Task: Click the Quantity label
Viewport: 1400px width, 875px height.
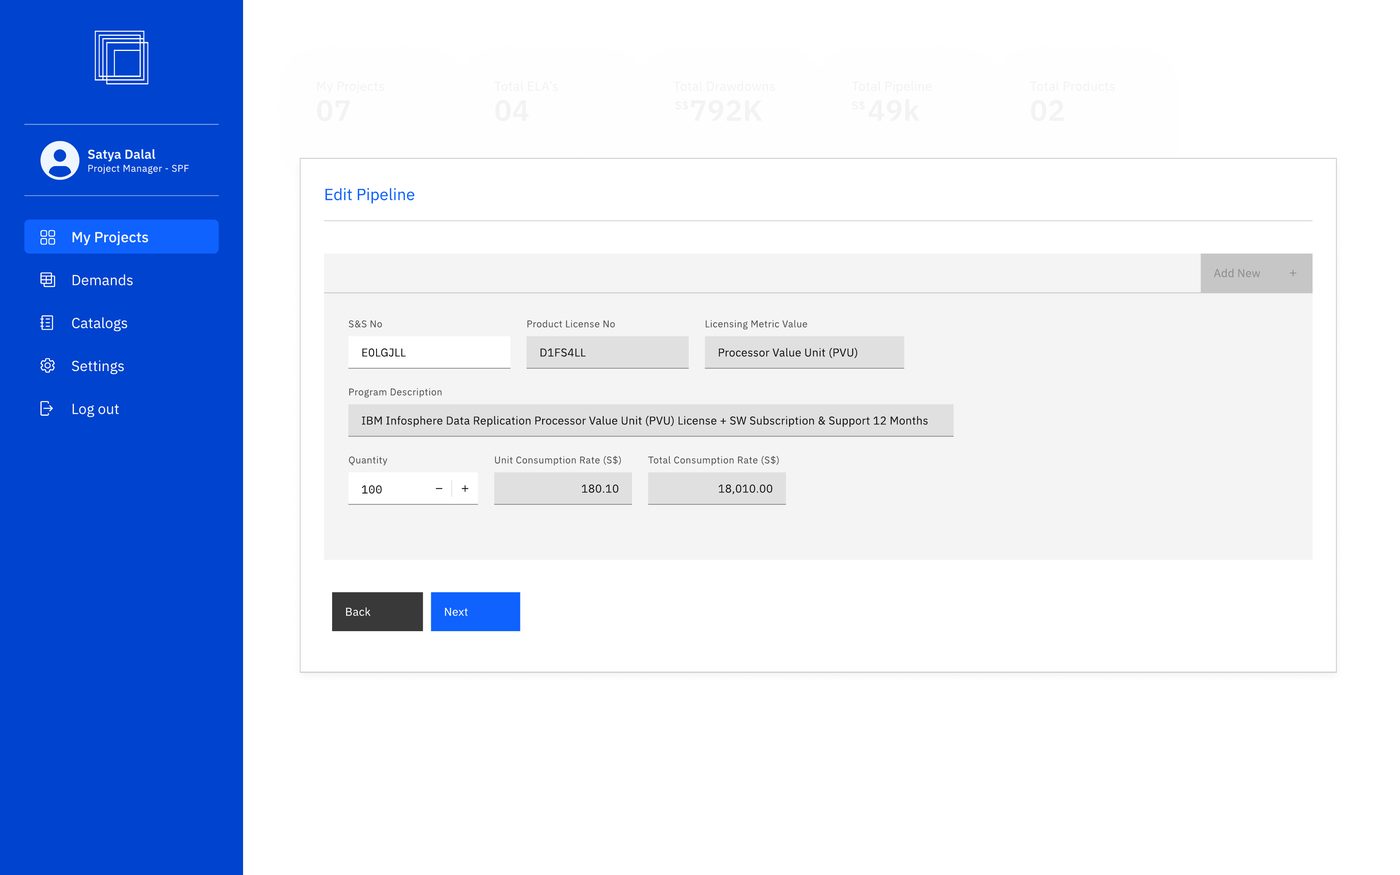Action: pyautogui.click(x=368, y=460)
